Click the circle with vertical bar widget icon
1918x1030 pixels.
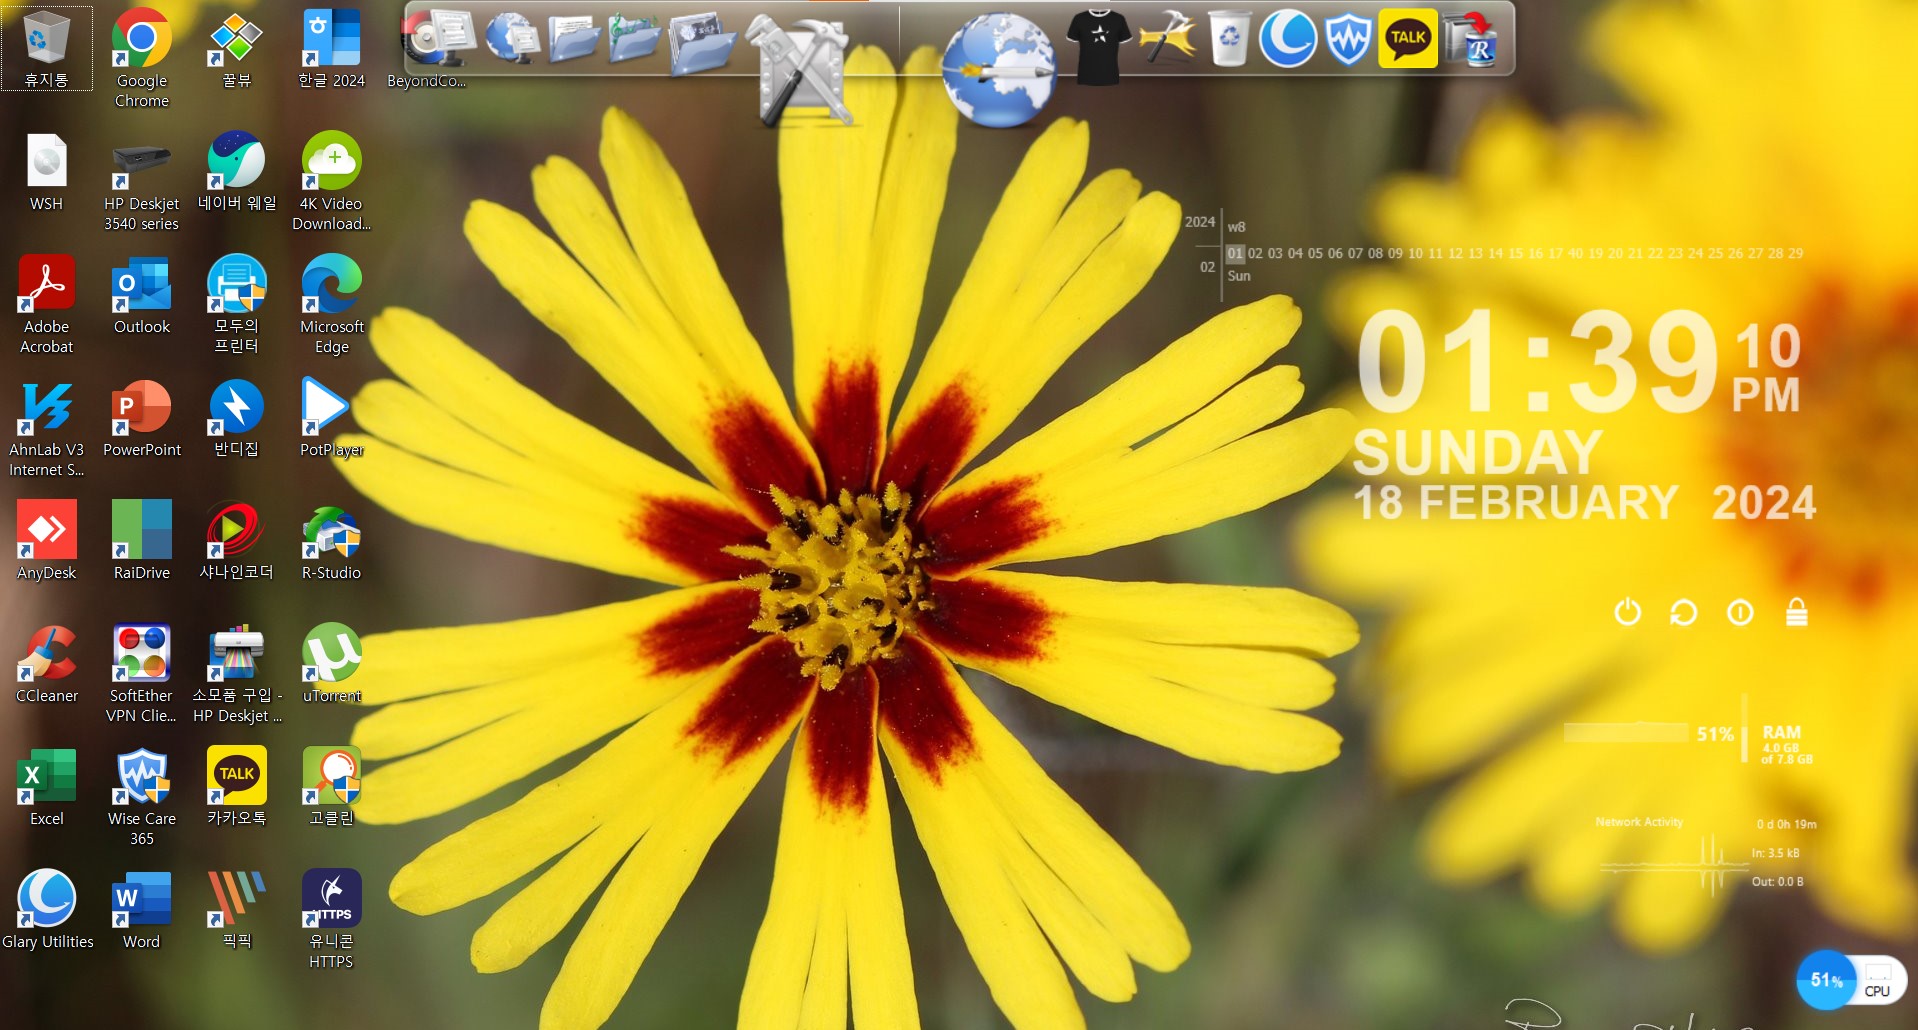click(x=1740, y=612)
